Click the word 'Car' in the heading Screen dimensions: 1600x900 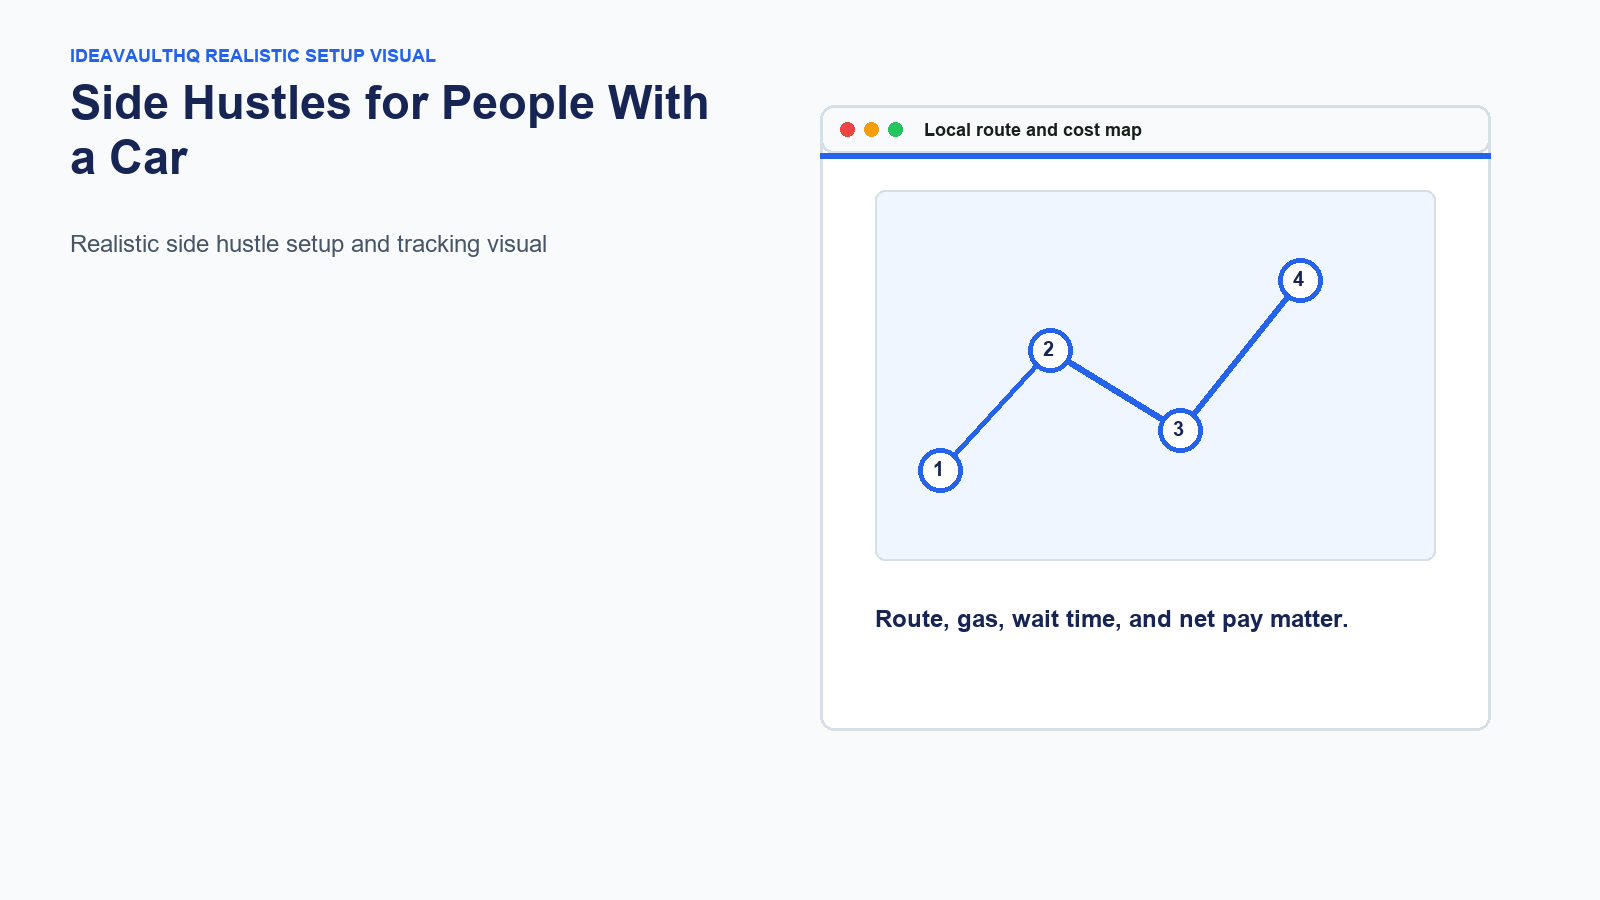pos(148,158)
